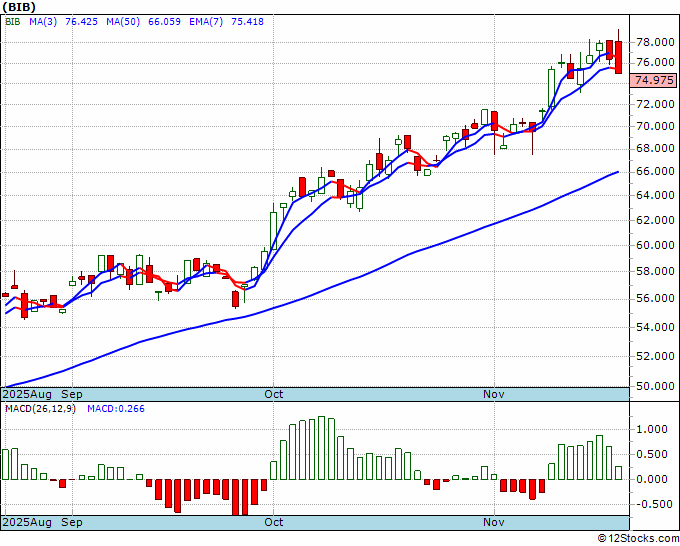Click the 0.000 MACD axis label
This screenshot has height=546, width=680.
(x=652, y=479)
